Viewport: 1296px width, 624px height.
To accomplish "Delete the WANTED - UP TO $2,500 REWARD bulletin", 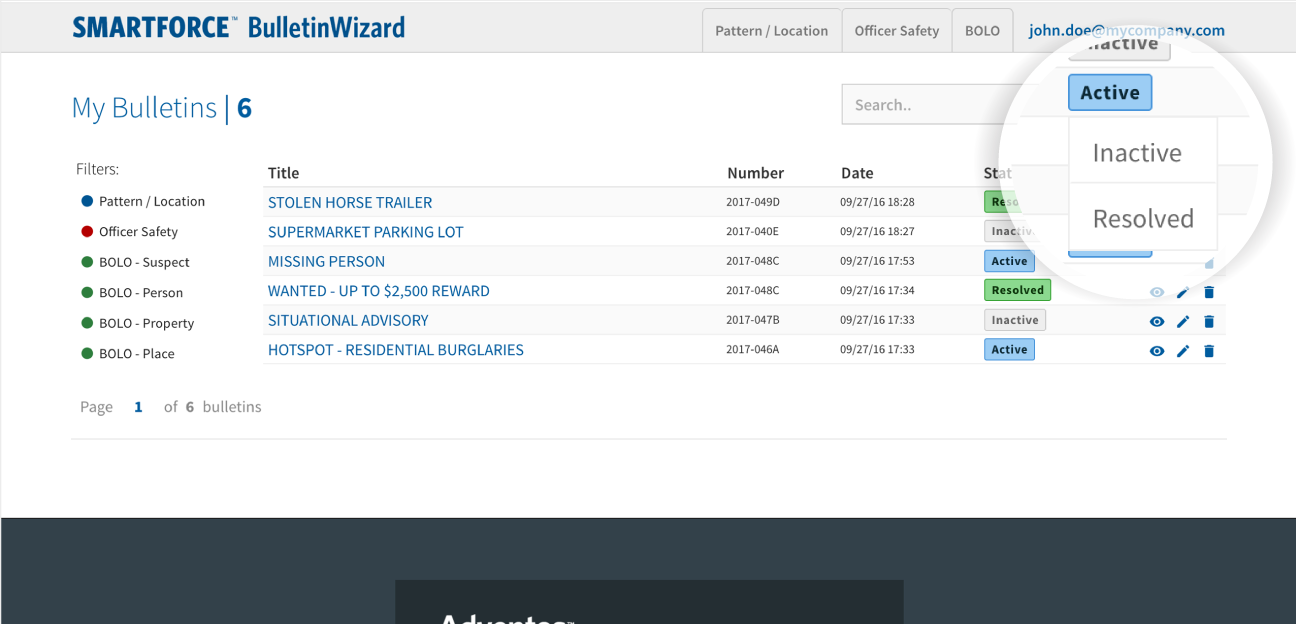I will (x=1209, y=292).
